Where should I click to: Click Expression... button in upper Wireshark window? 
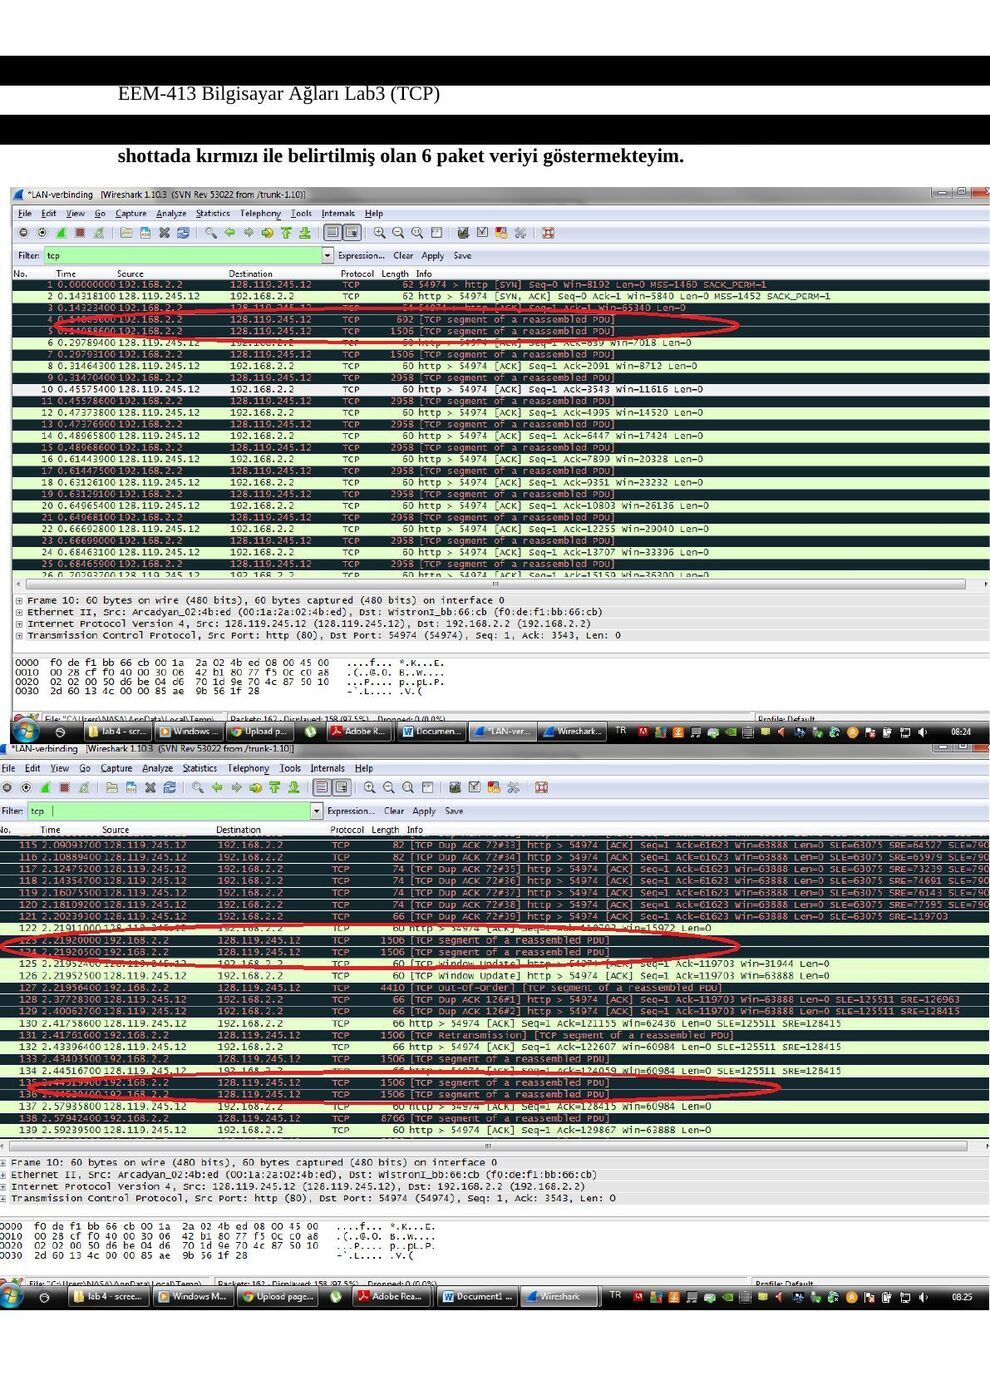point(362,256)
